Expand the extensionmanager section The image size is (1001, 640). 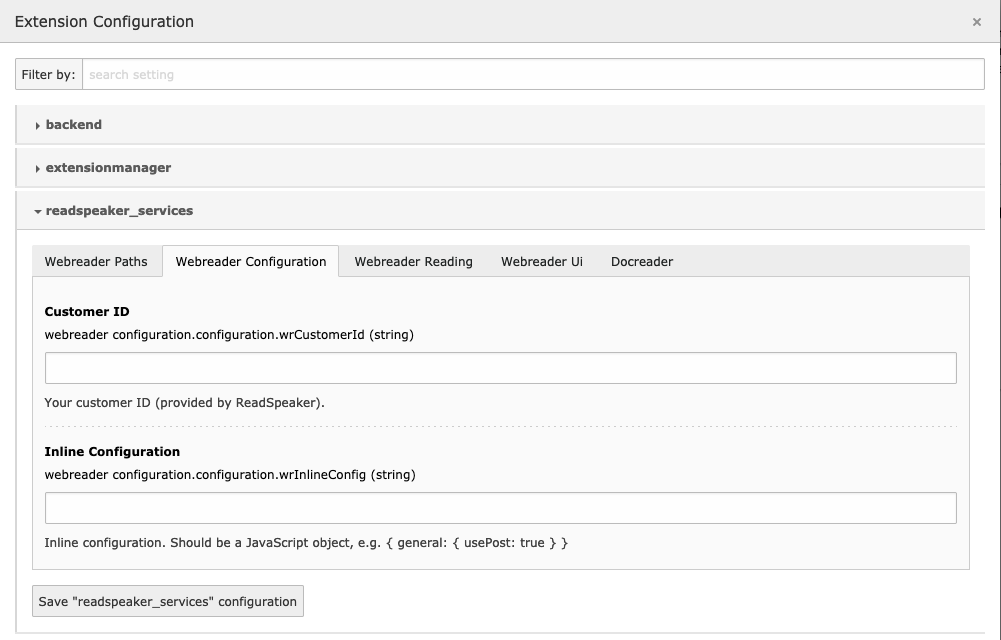click(x=500, y=168)
